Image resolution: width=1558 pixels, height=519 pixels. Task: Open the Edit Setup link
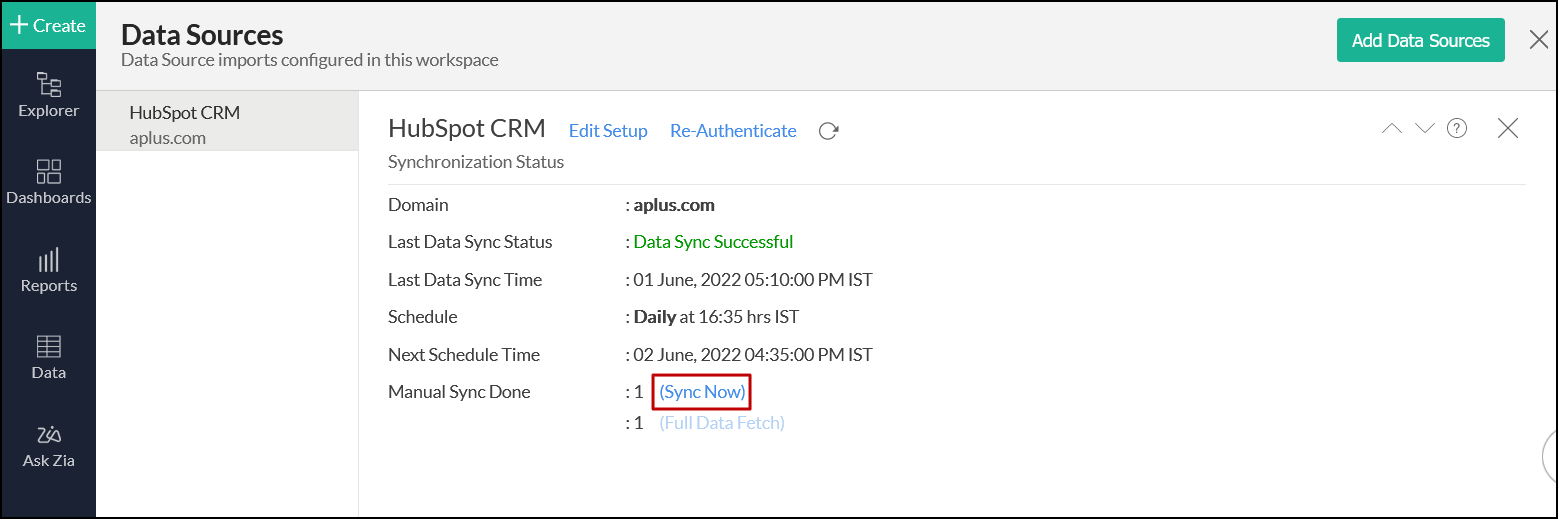(608, 131)
